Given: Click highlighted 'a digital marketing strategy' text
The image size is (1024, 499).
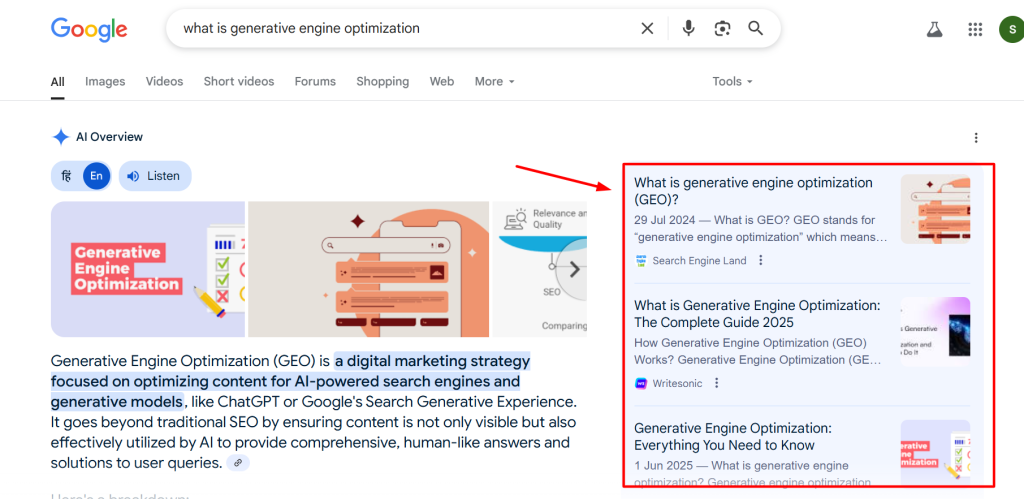Looking at the screenshot, I should pos(432,361).
